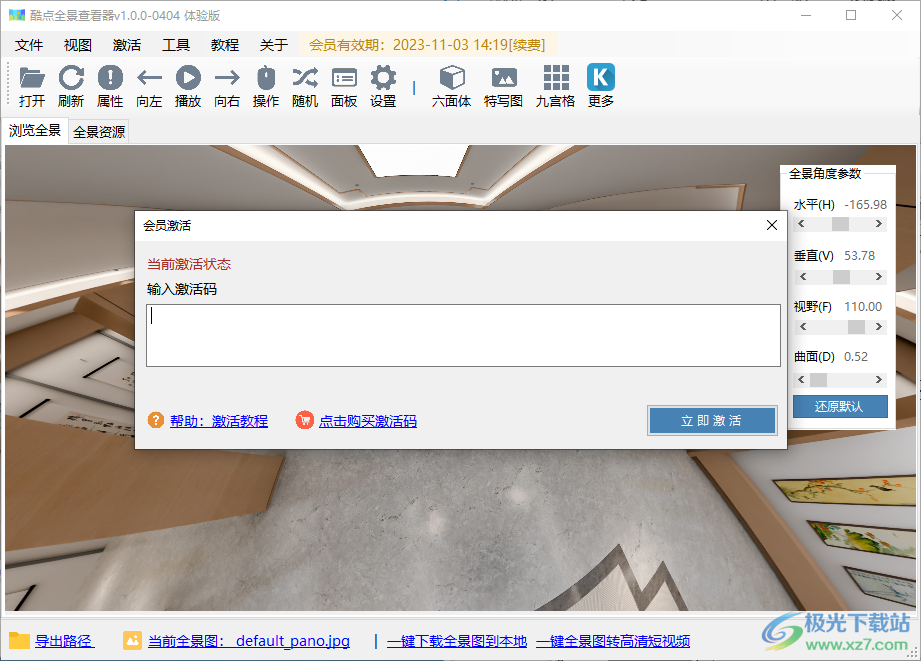Select the Cube (六面体) tool icon
This screenshot has width=921, height=661.
(x=452, y=78)
